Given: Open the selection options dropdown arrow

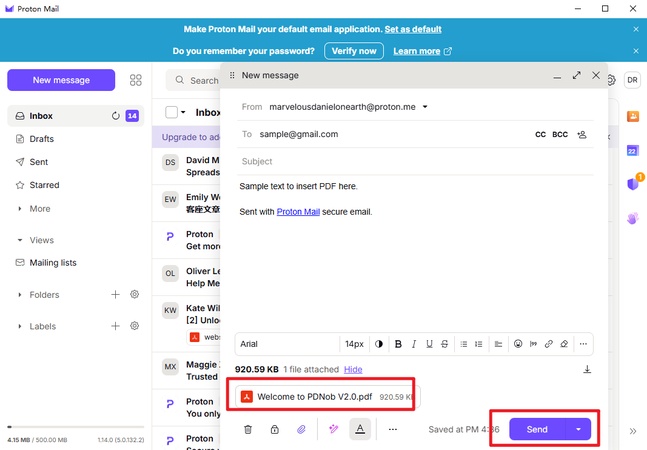Looking at the screenshot, I should pos(183,112).
